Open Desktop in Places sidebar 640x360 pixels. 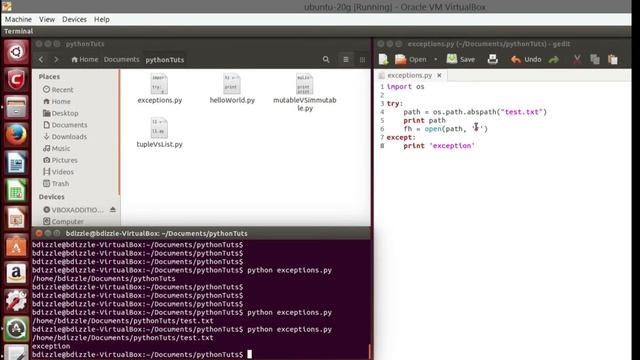point(61,113)
